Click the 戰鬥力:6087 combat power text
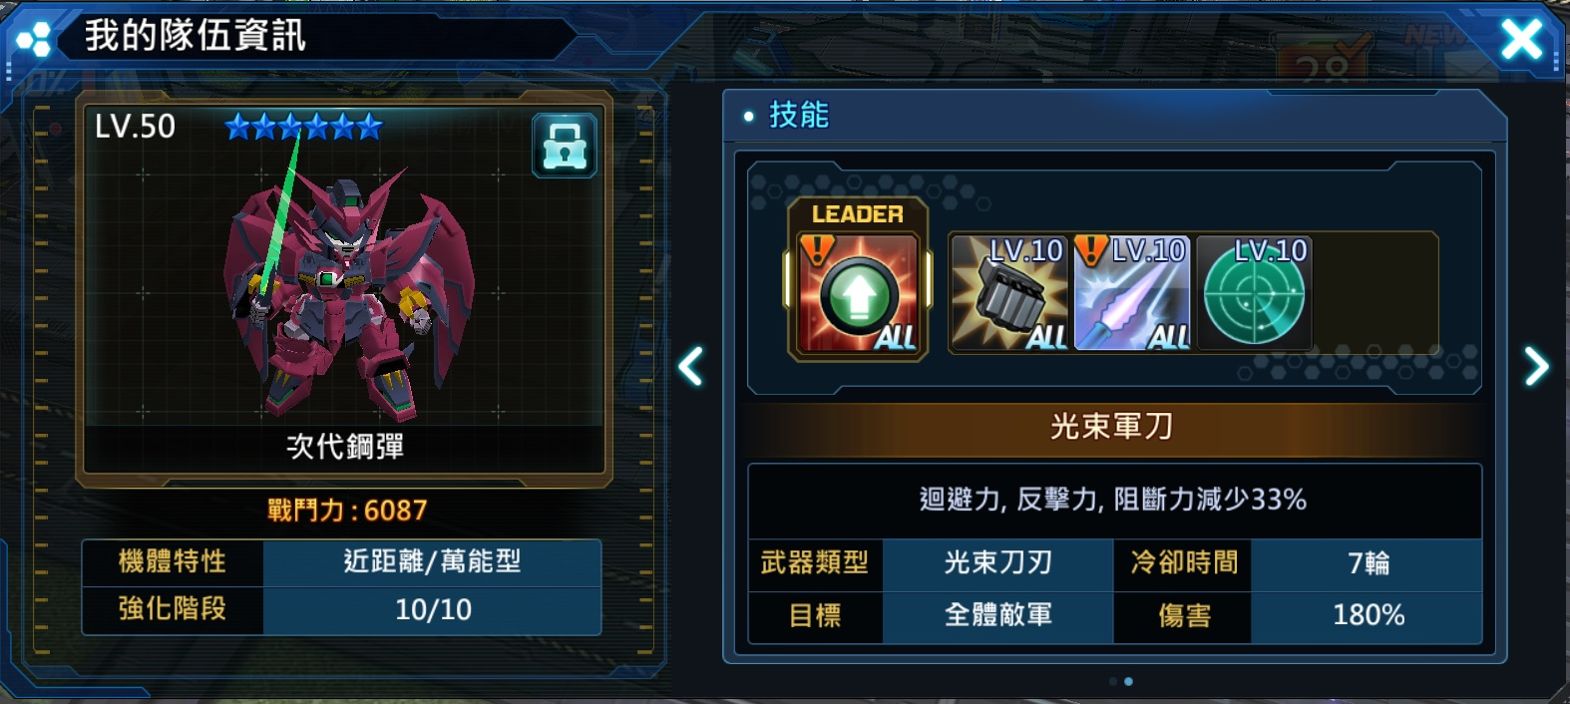 [346, 510]
